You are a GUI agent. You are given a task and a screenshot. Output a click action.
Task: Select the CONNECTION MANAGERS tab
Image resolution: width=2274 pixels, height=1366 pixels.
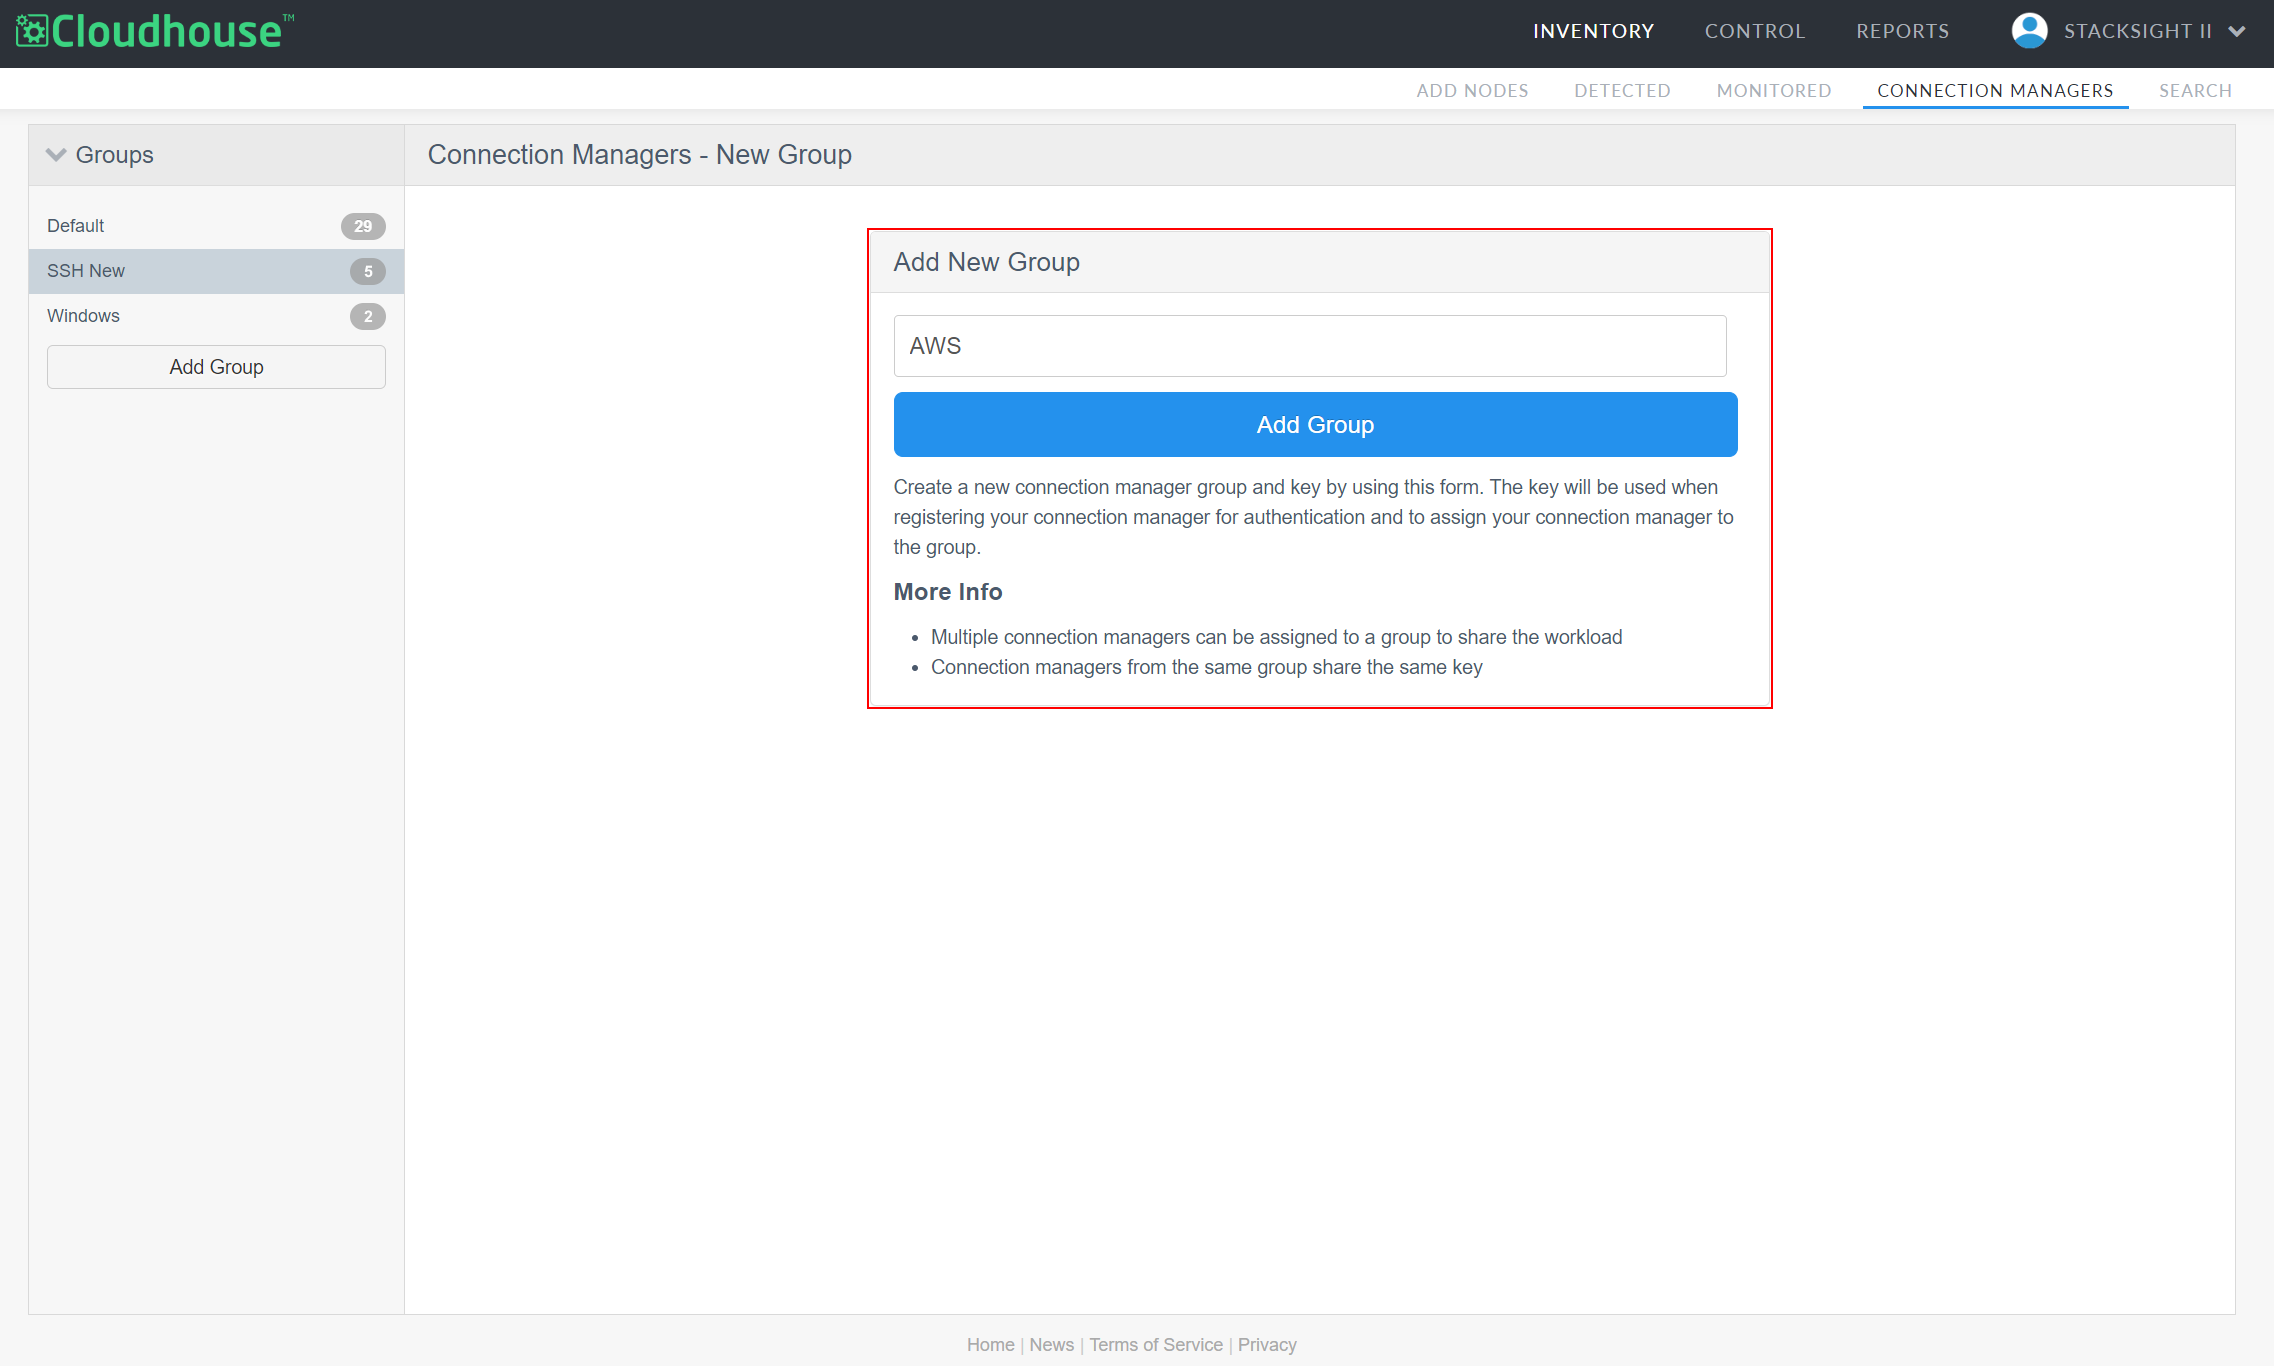[x=1995, y=90]
